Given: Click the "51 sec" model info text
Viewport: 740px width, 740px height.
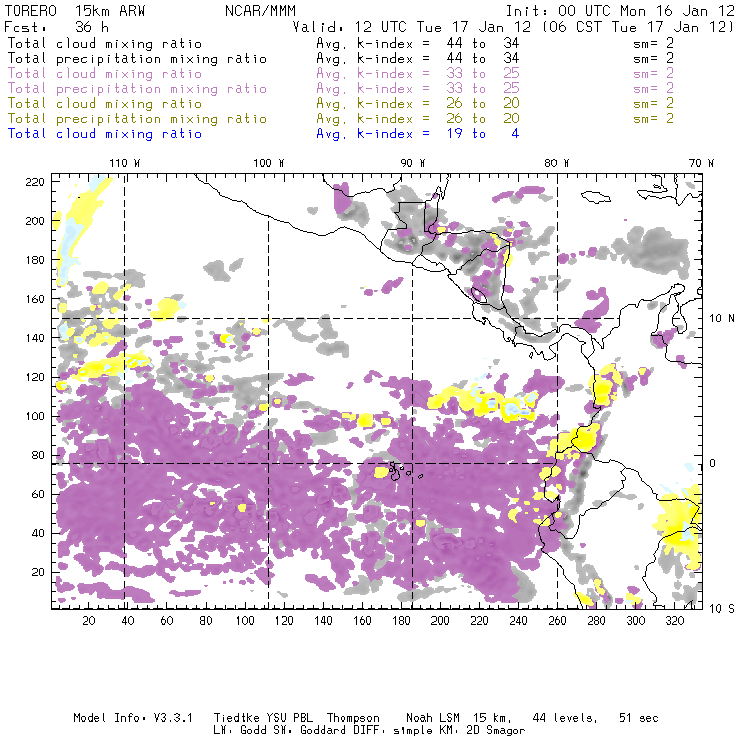Looking at the screenshot, I should [x=639, y=718].
